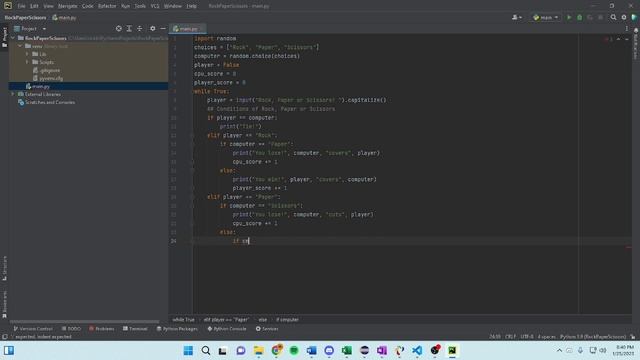Open the Version Control tool window

33,329
